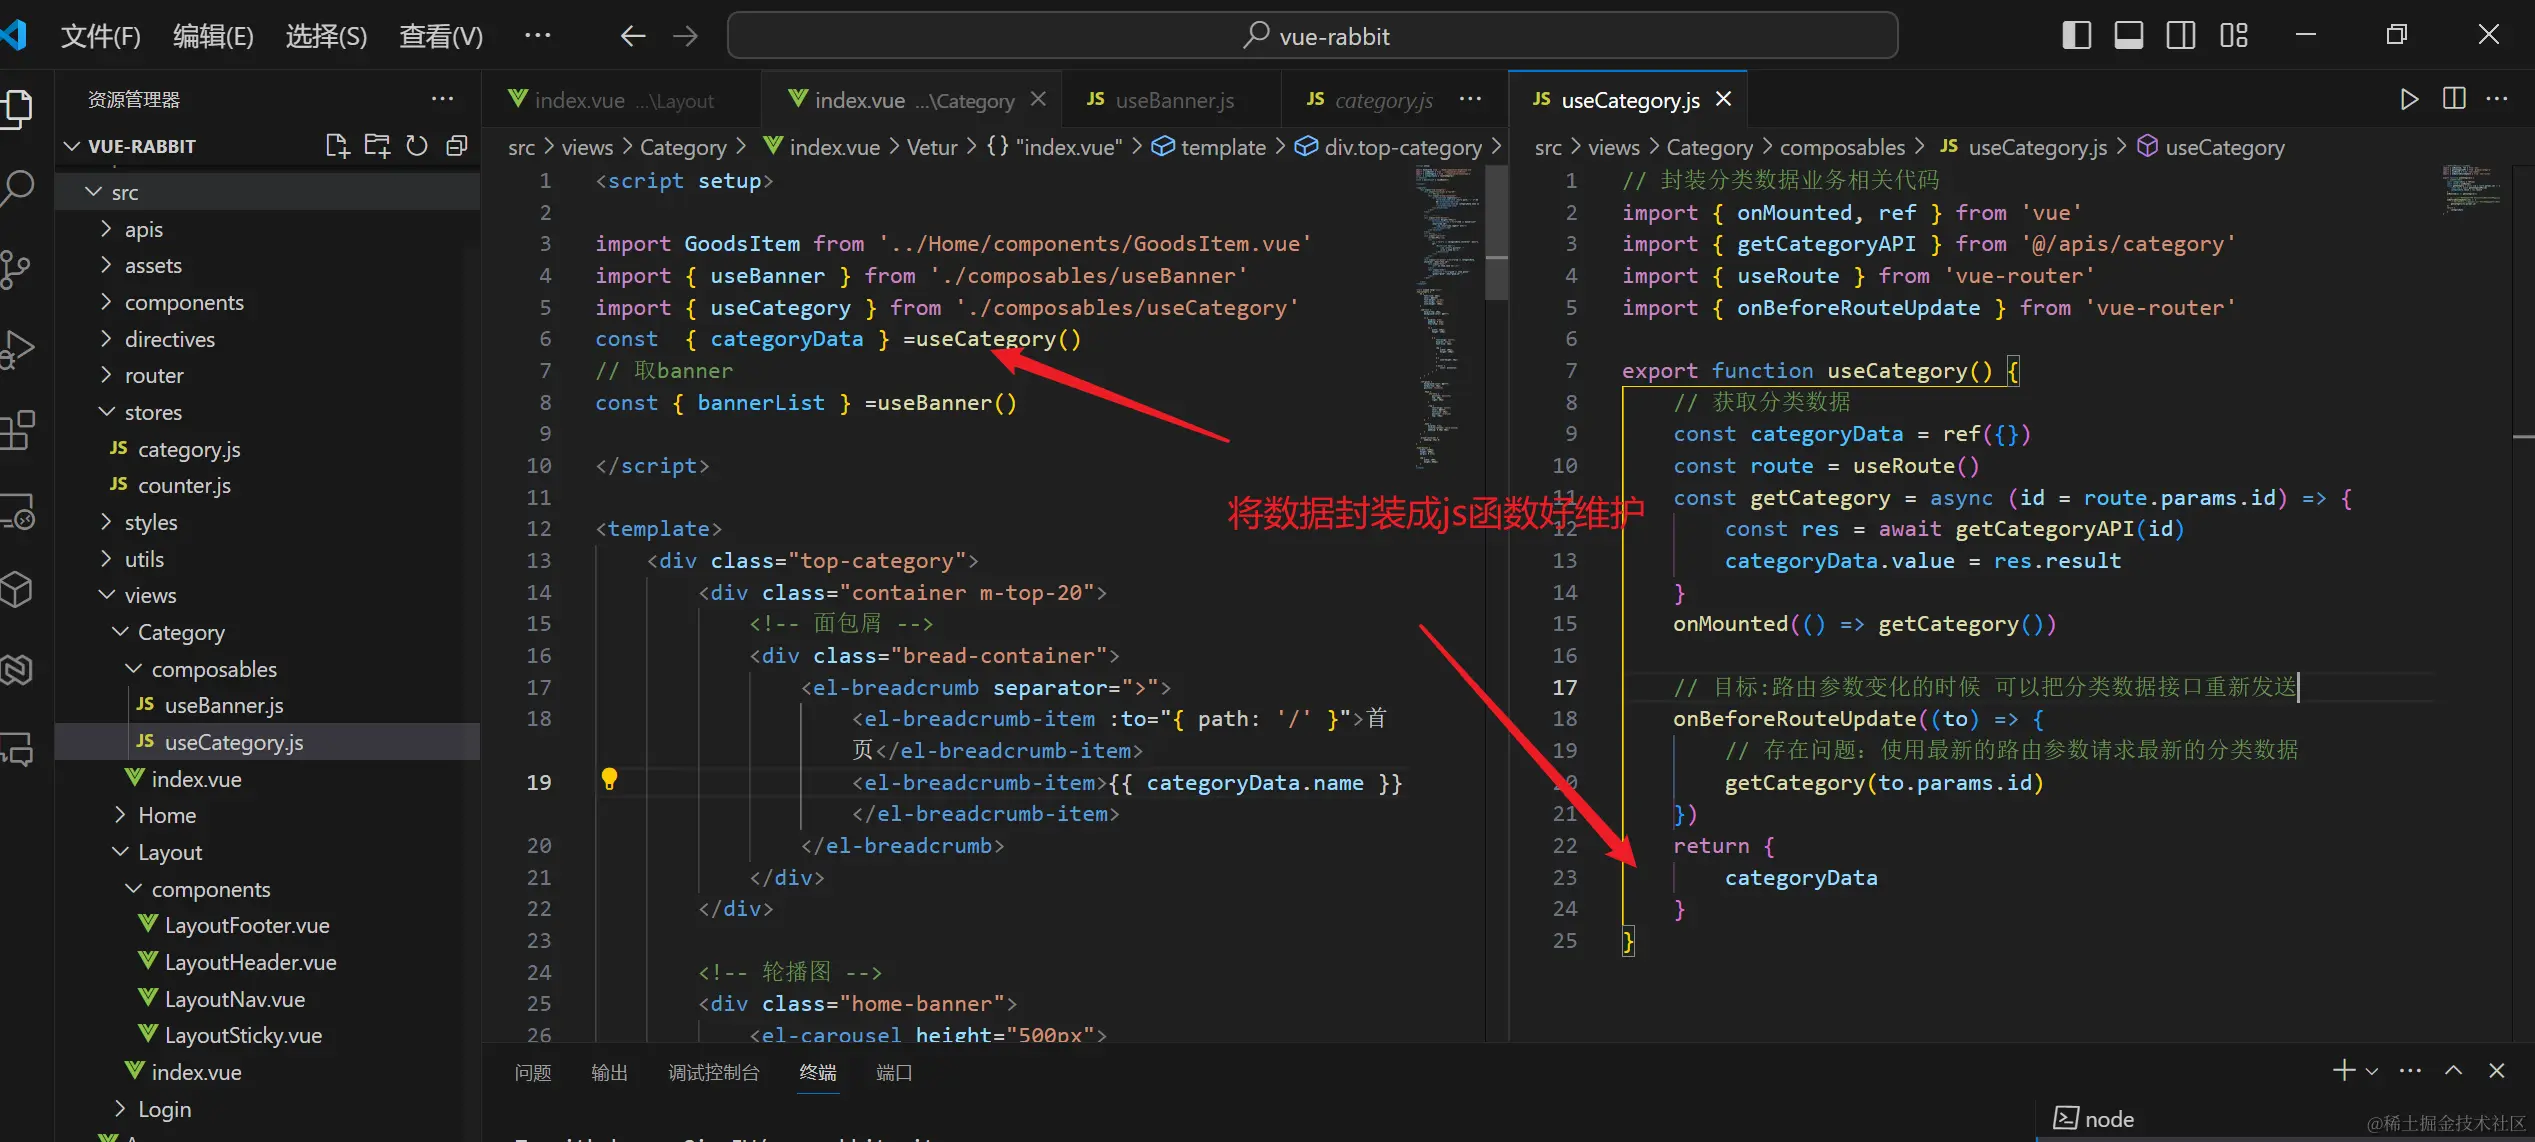
Task: Expand the Home folder in views
Action: click(166, 815)
